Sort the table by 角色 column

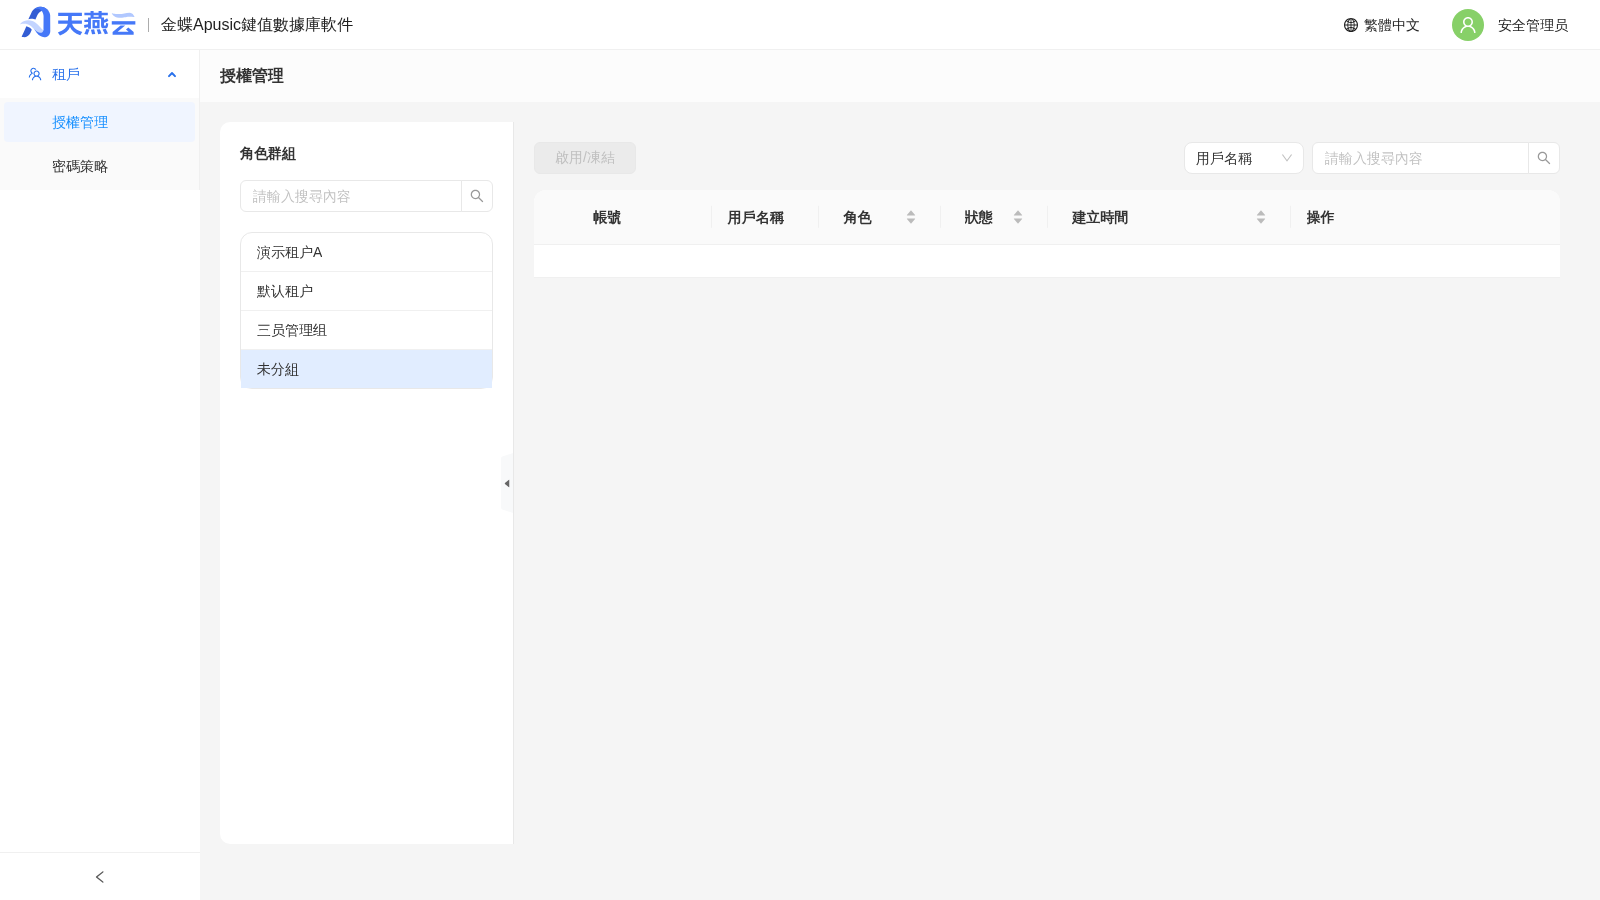tap(911, 217)
